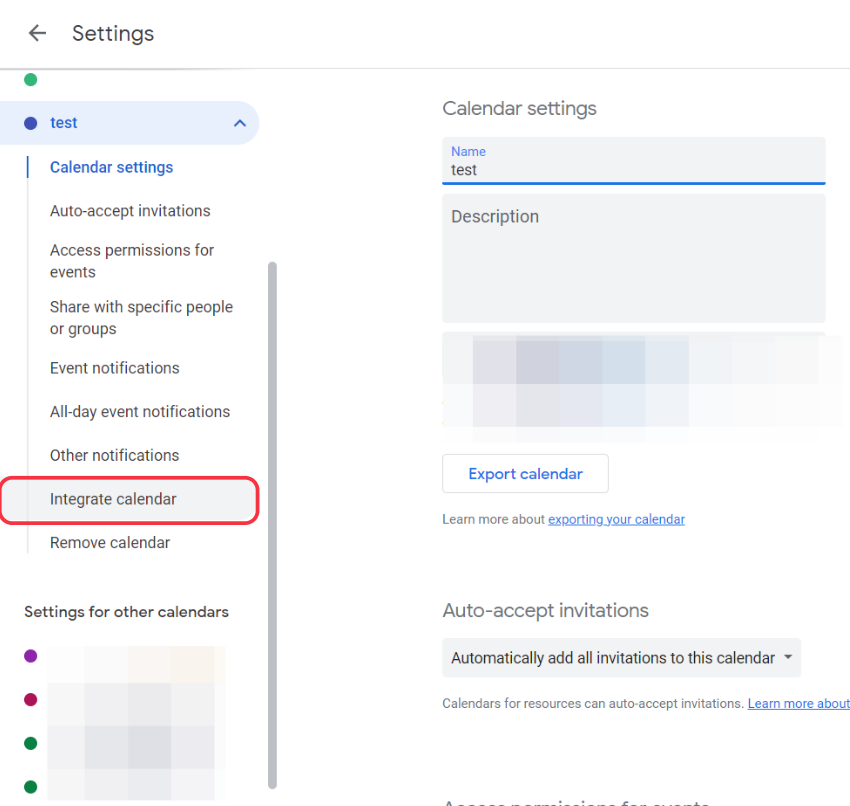Click the calendar Name input field

coord(633,169)
